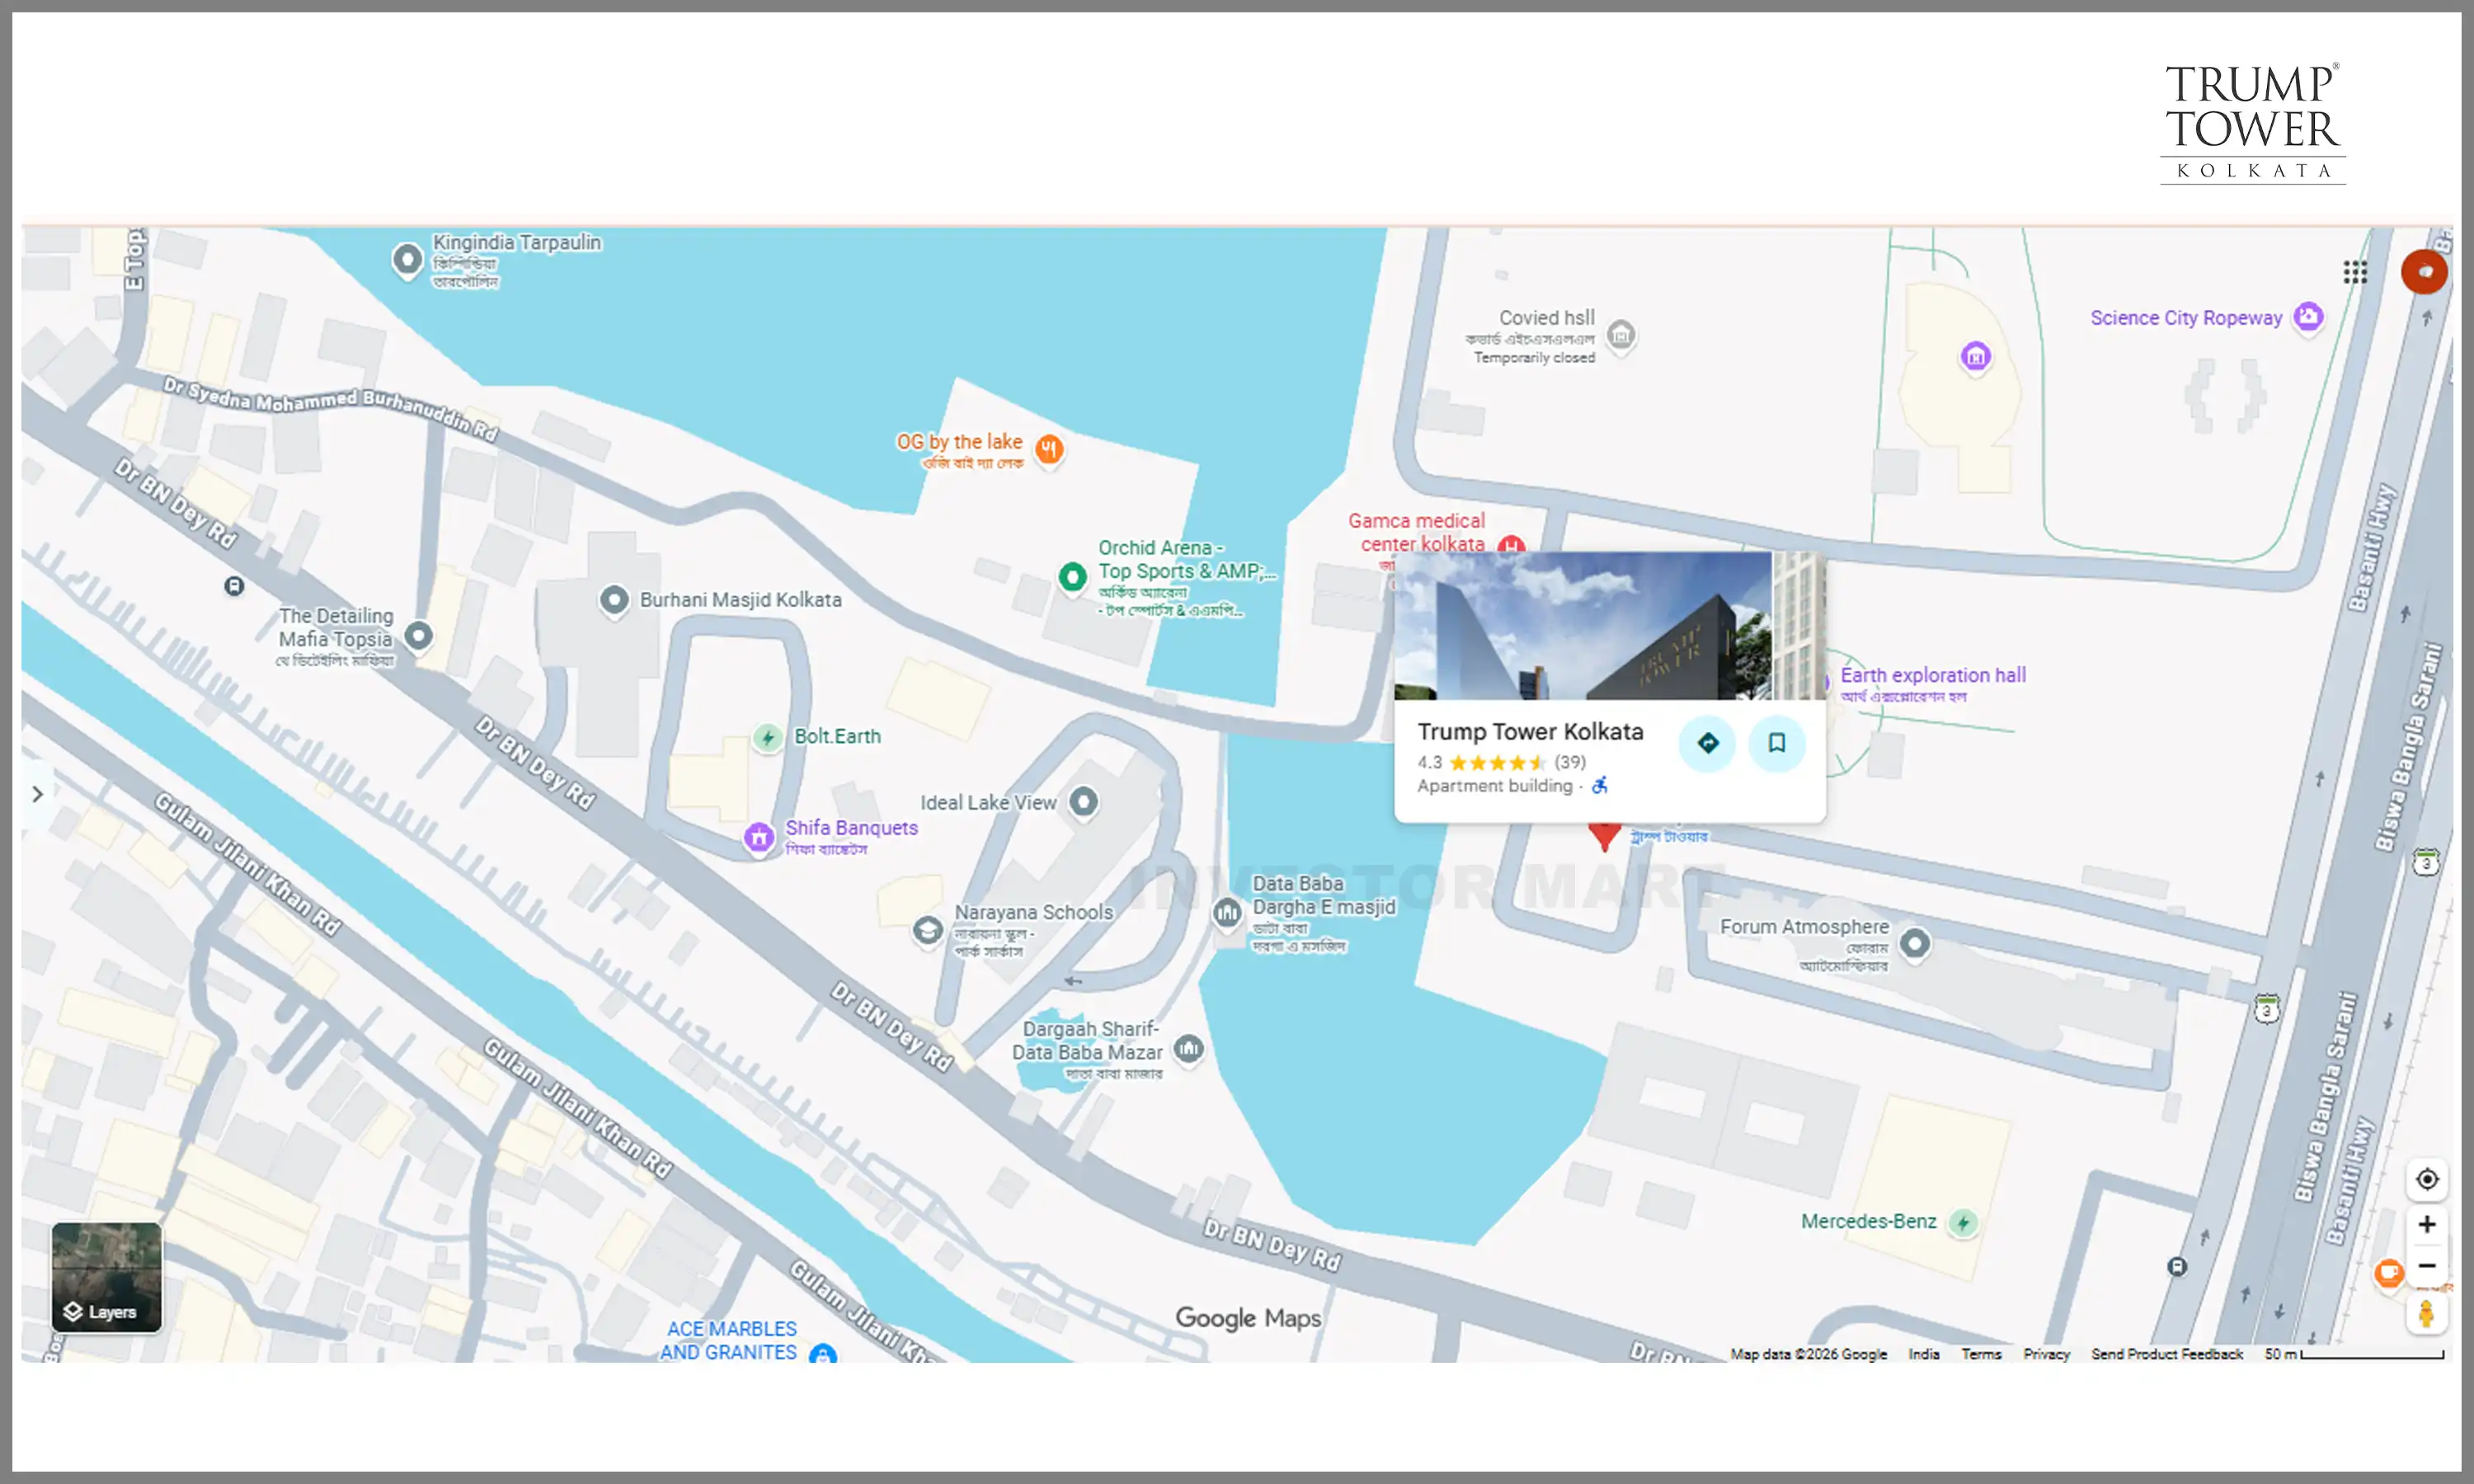Screen dimensions: 2474x1484
Task: Zoom in with the plus button
Action: click(x=2427, y=1225)
